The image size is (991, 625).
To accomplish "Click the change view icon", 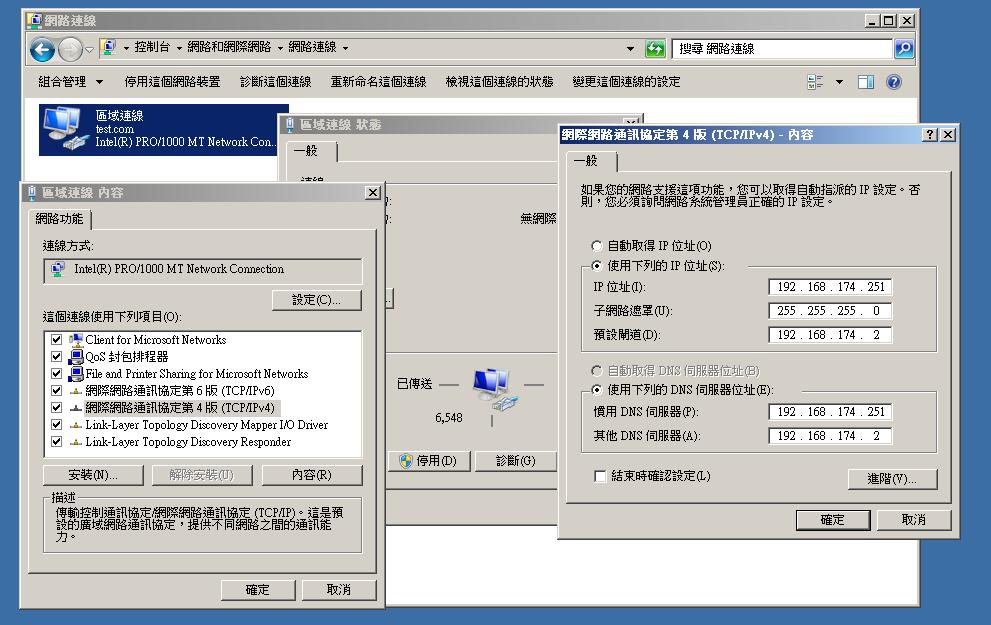I will pos(816,82).
